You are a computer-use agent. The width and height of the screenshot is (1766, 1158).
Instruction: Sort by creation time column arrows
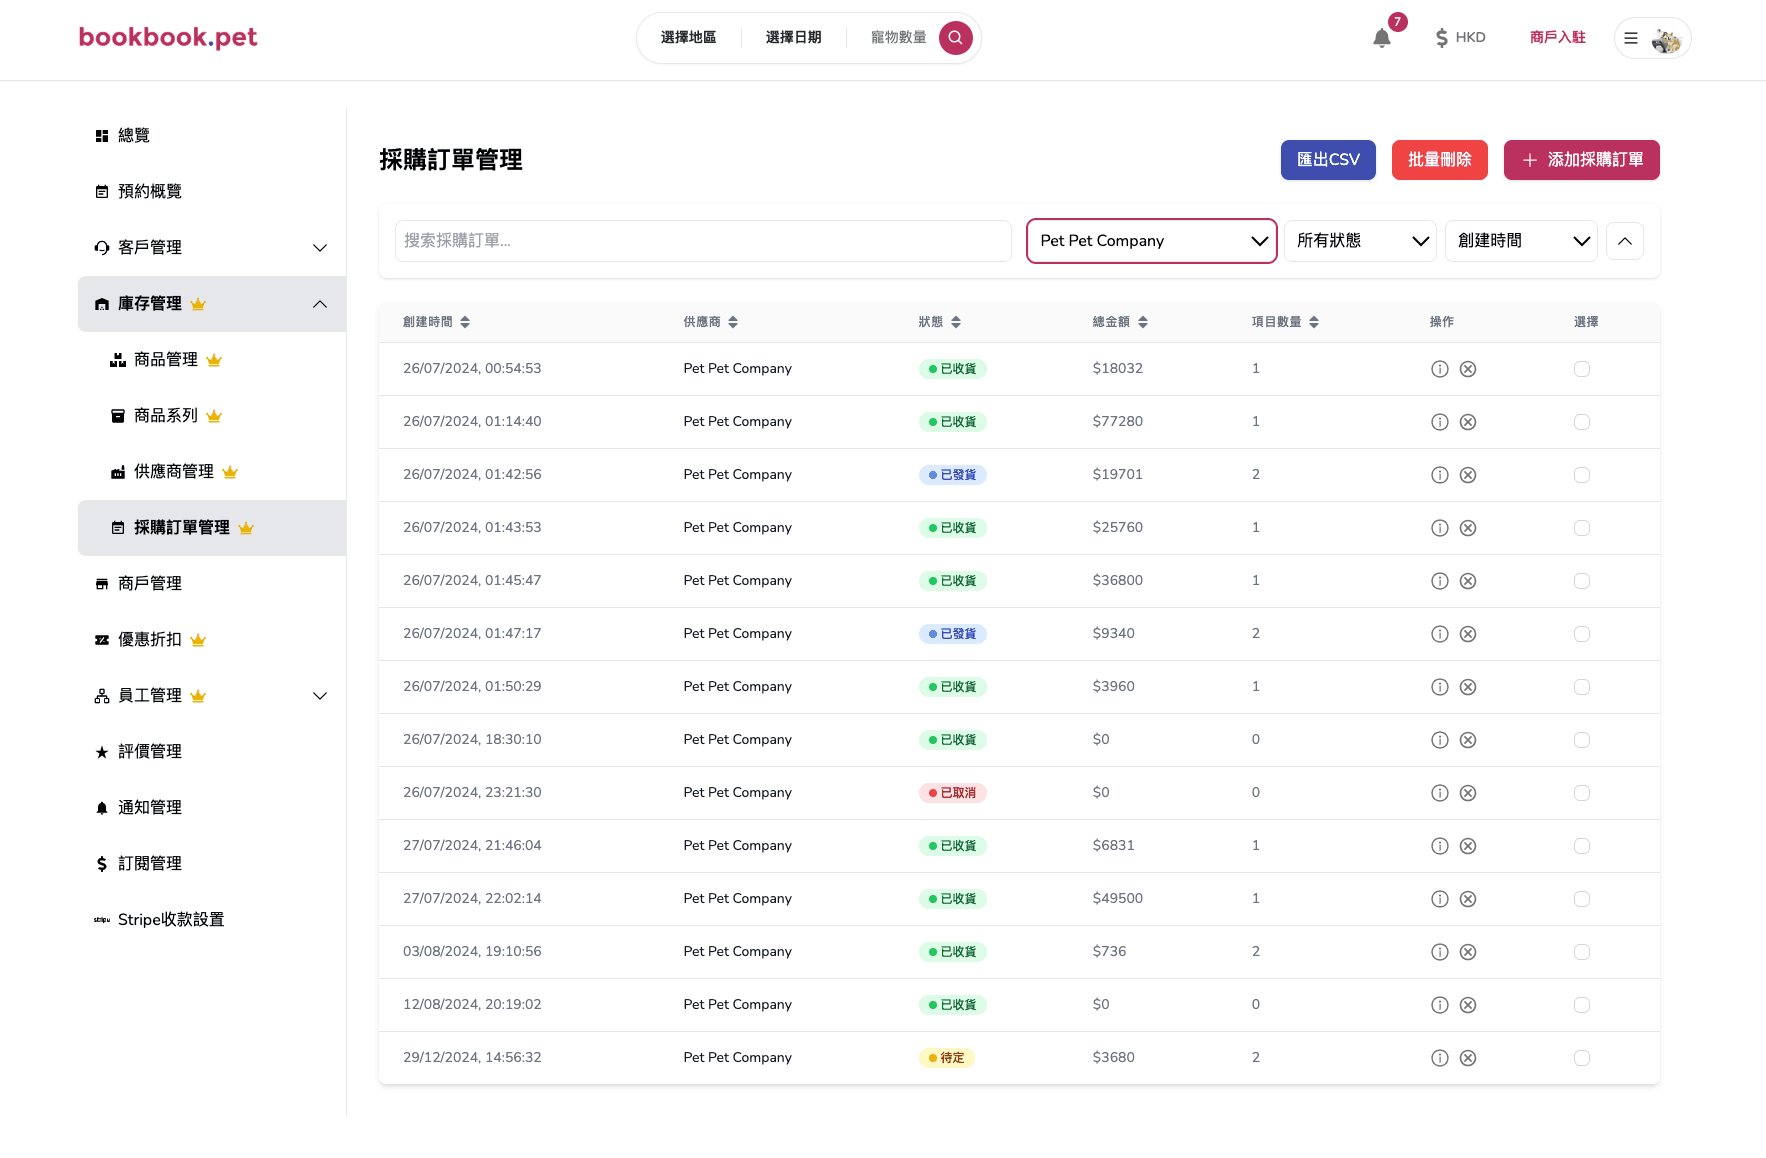pyautogui.click(x=465, y=322)
